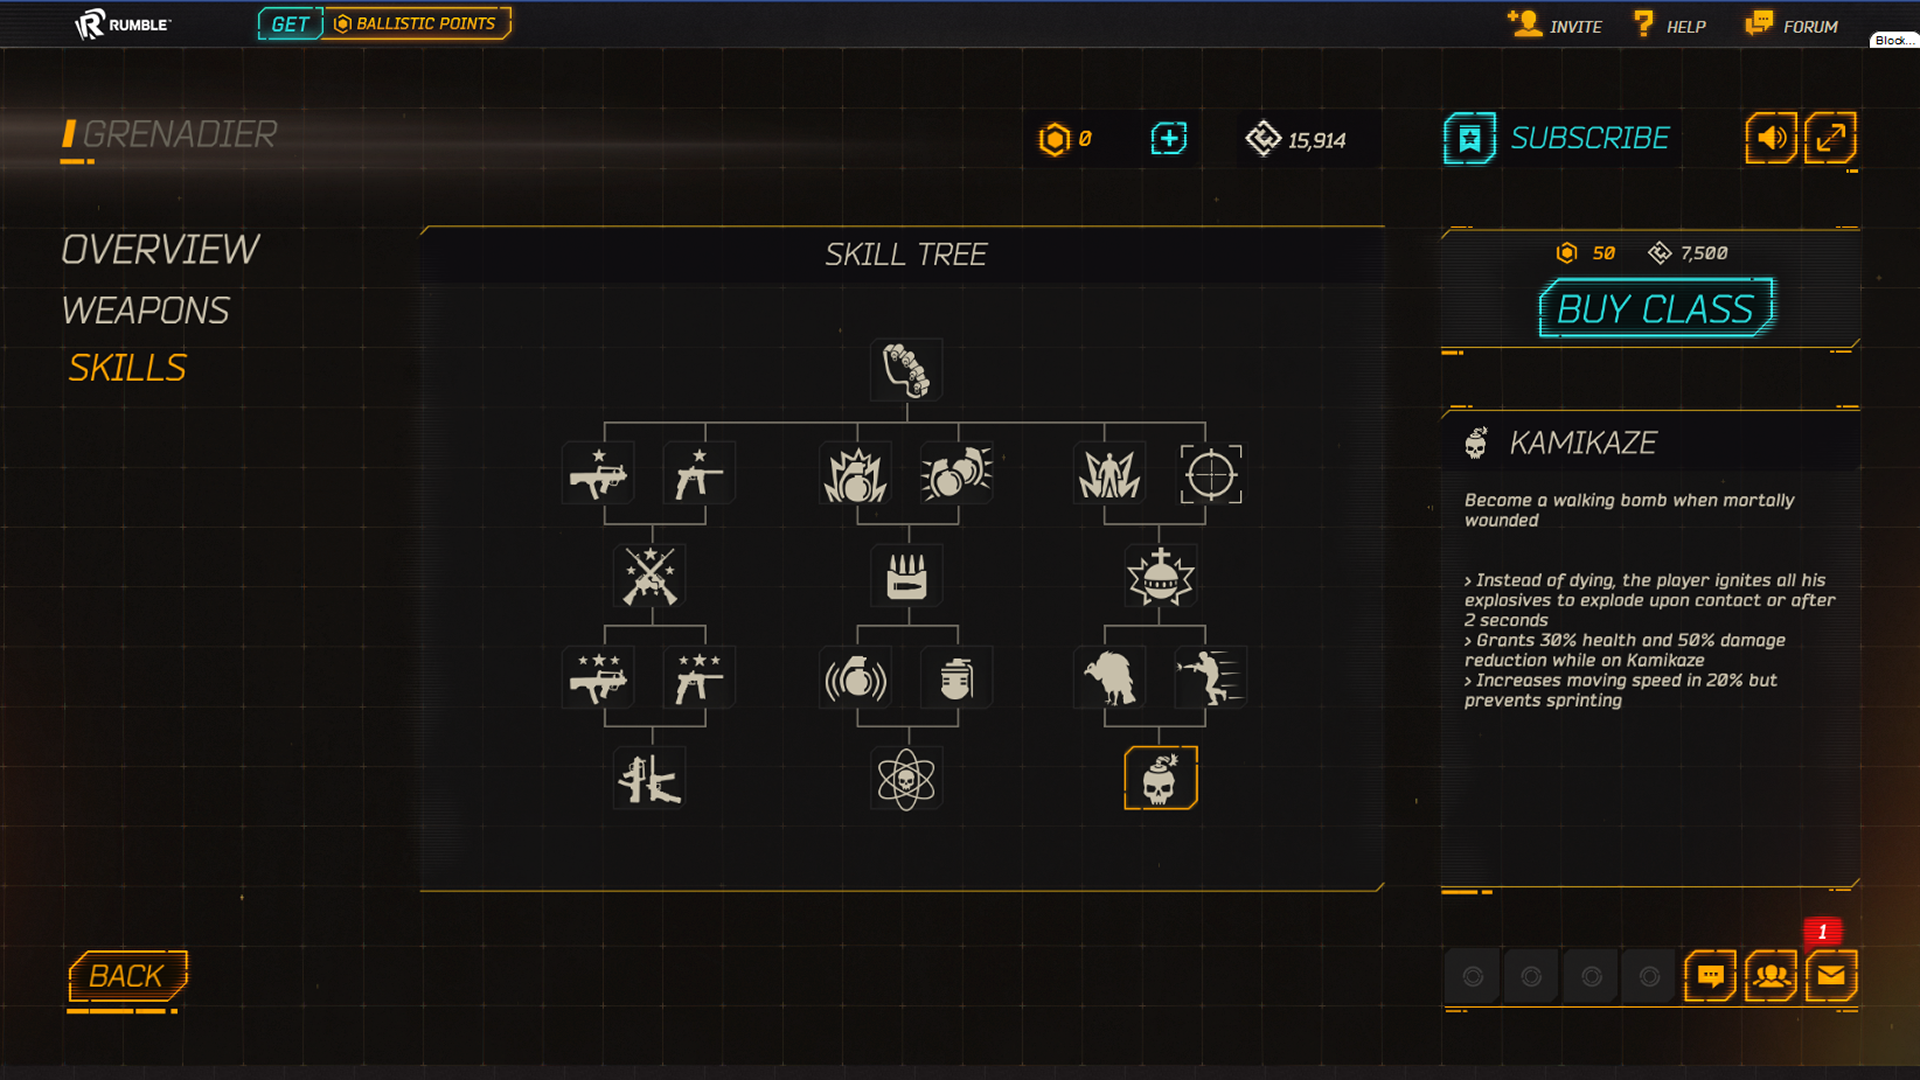Image resolution: width=1920 pixels, height=1080 pixels.
Task: Select the atomic skull skill icon
Action: pos(906,778)
